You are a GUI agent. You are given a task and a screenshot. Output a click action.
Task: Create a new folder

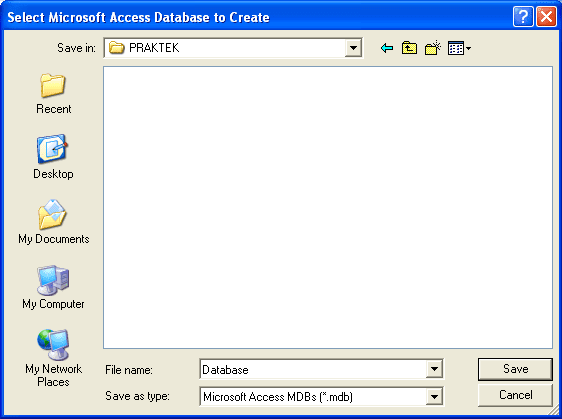(x=433, y=48)
